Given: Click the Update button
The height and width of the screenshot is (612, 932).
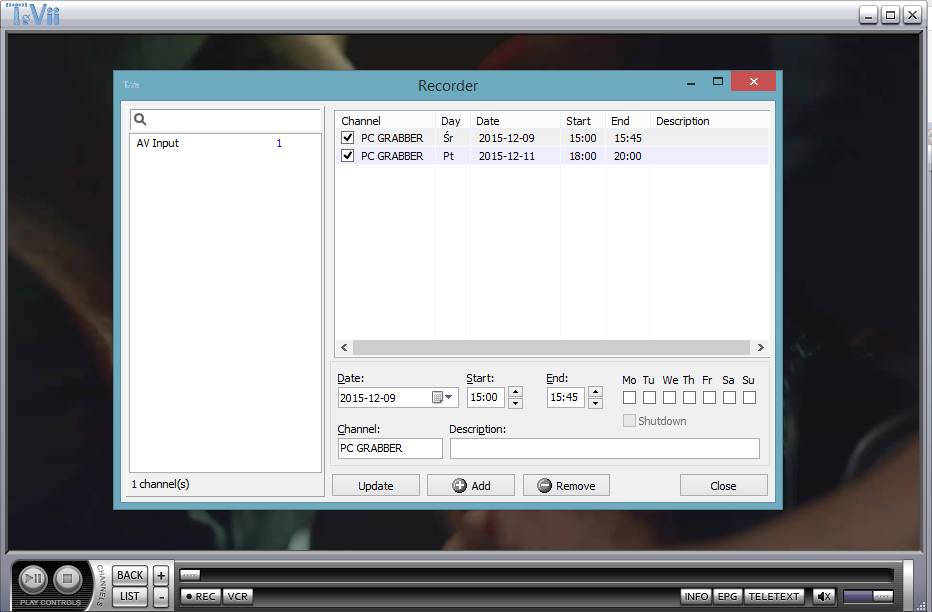Looking at the screenshot, I should tap(376, 485).
